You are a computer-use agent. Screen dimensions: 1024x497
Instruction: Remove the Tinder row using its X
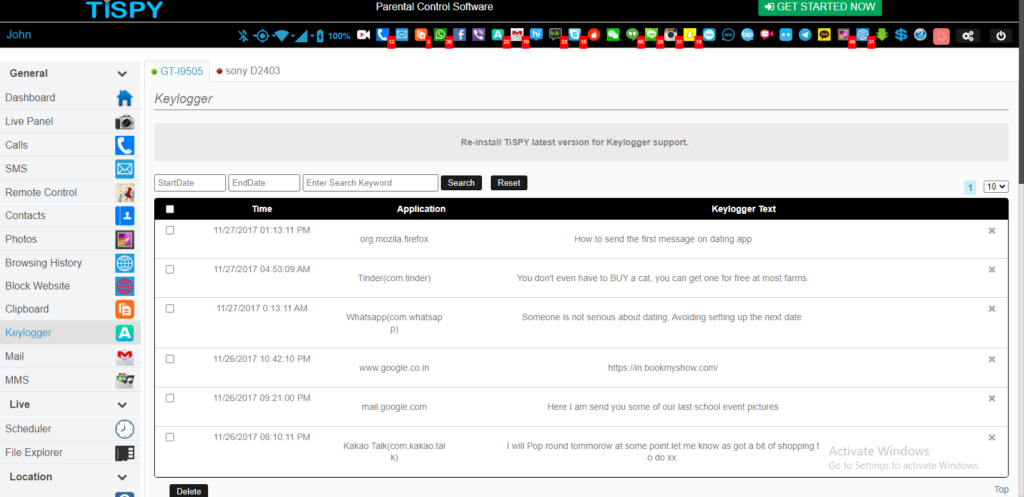coord(992,270)
